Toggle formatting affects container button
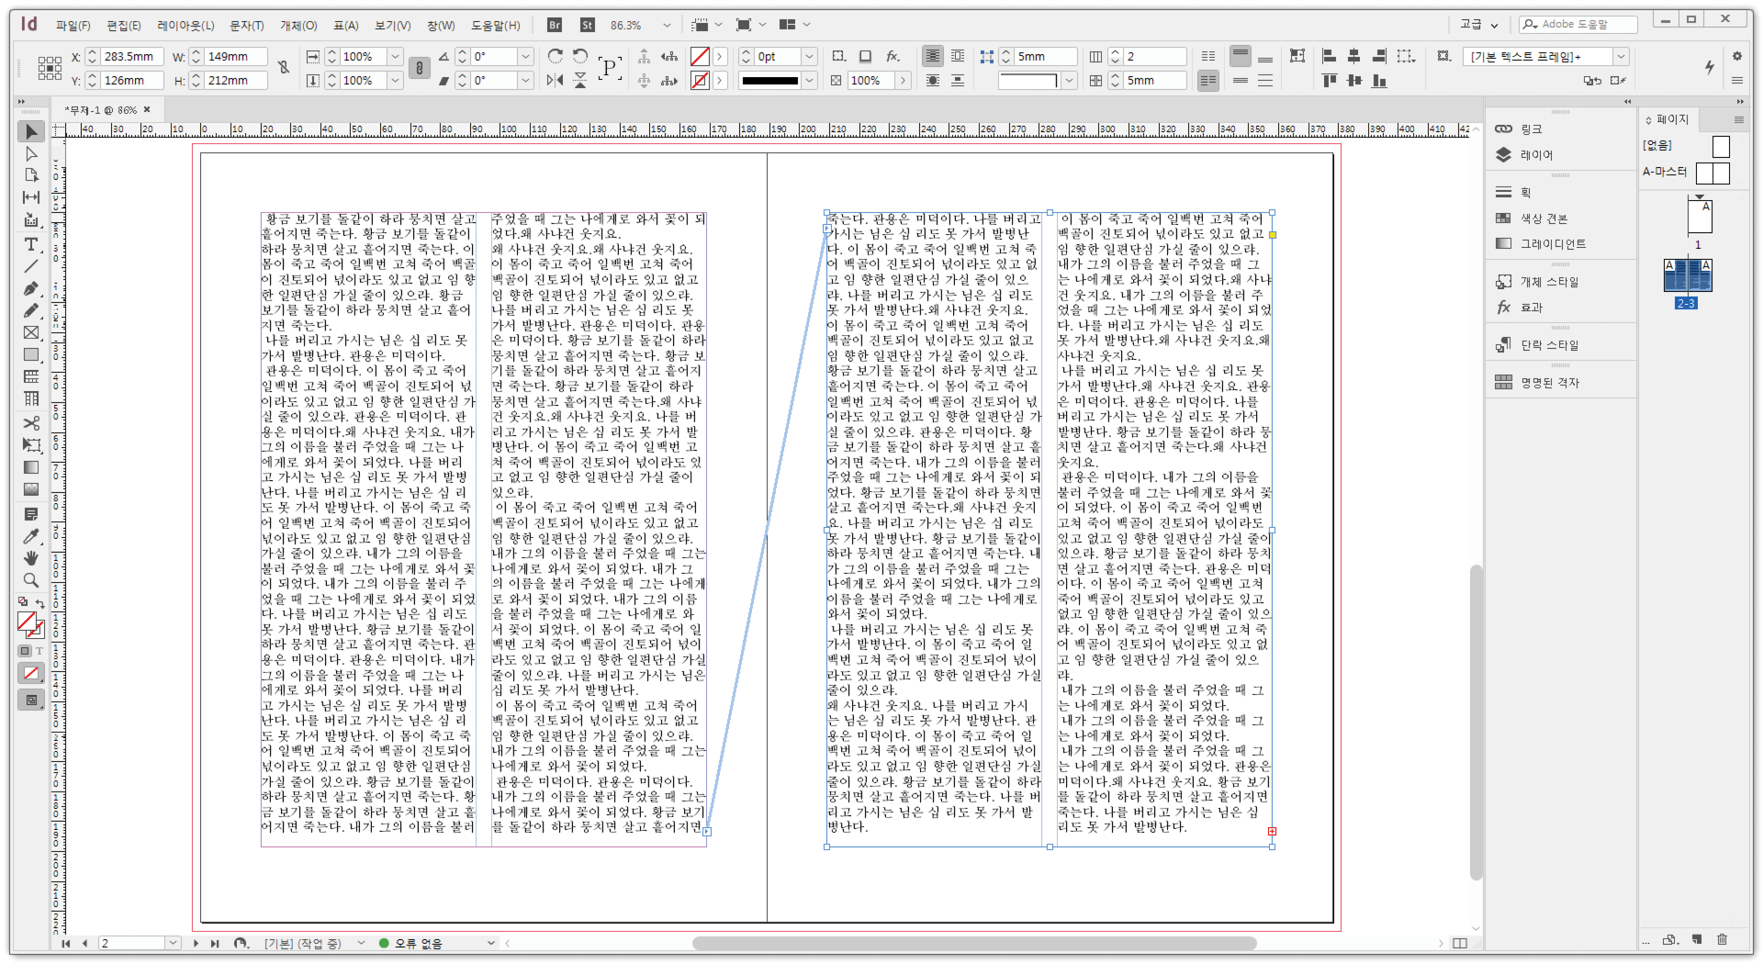Screen dimensions: 1762x964 pyautogui.click(x=25, y=651)
